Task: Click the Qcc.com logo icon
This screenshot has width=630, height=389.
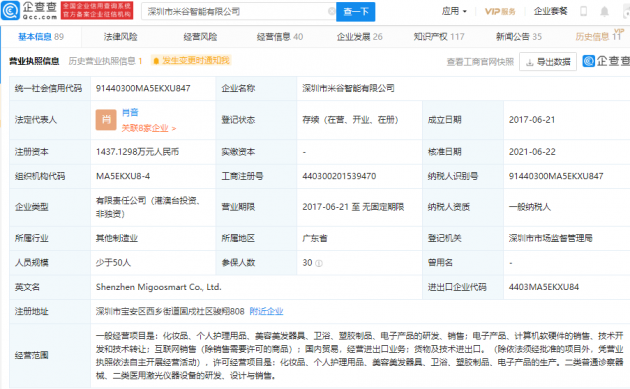Action: pyautogui.click(x=10, y=11)
